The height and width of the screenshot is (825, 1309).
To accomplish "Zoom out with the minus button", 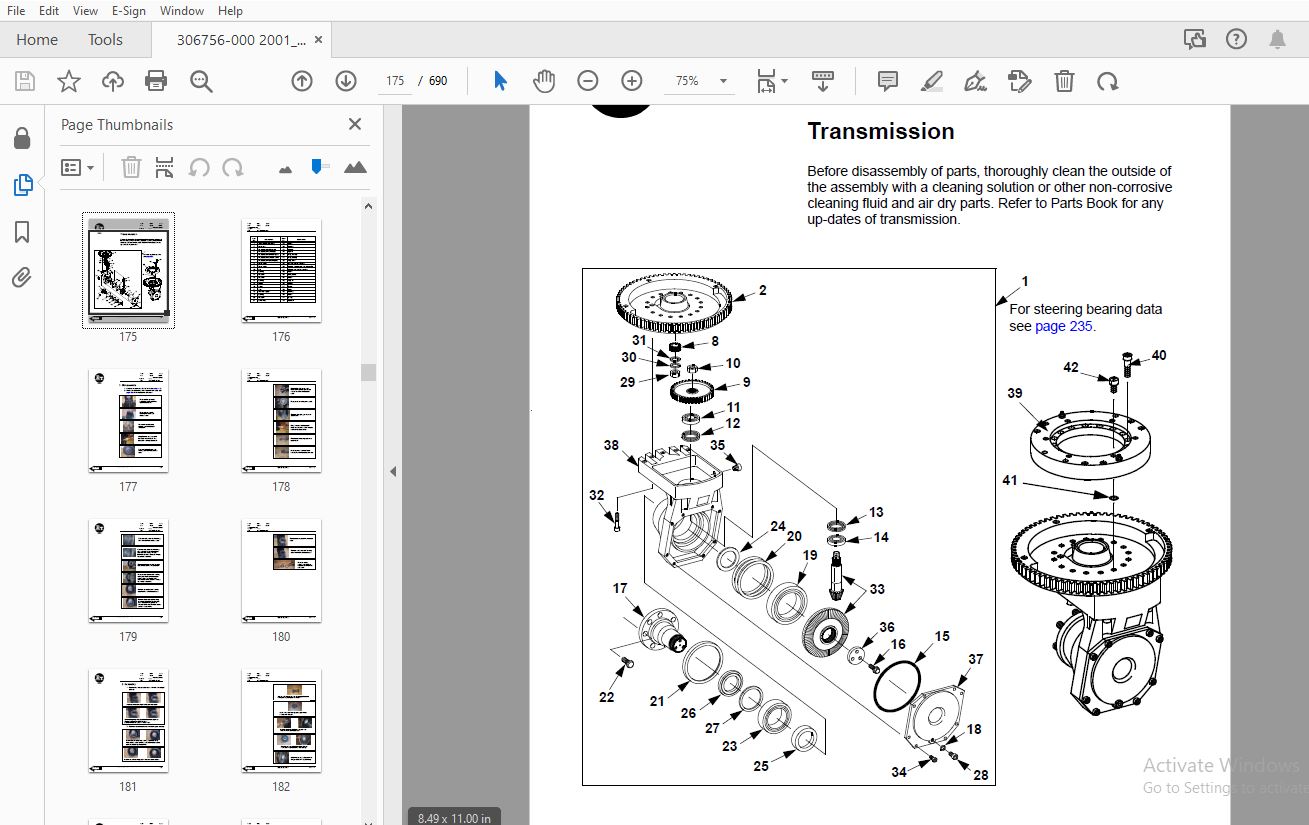I will (588, 81).
